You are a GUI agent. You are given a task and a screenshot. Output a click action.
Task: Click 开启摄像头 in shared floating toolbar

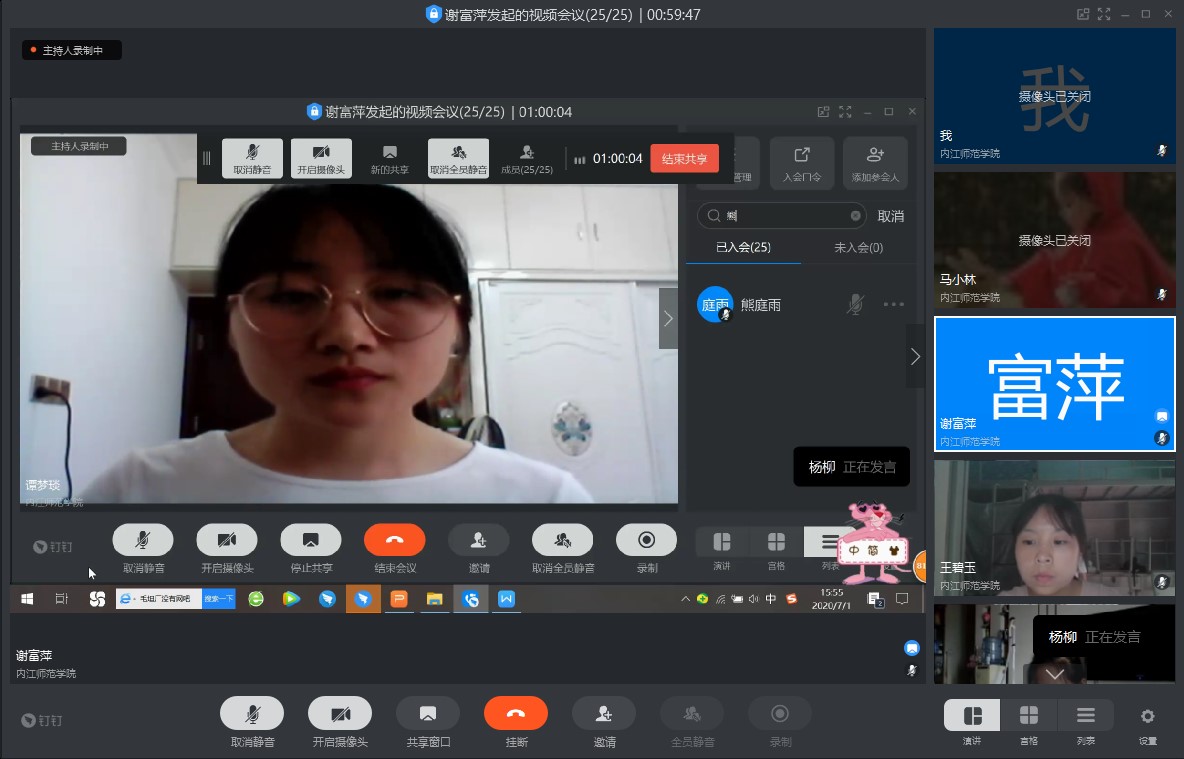(x=321, y=159)
